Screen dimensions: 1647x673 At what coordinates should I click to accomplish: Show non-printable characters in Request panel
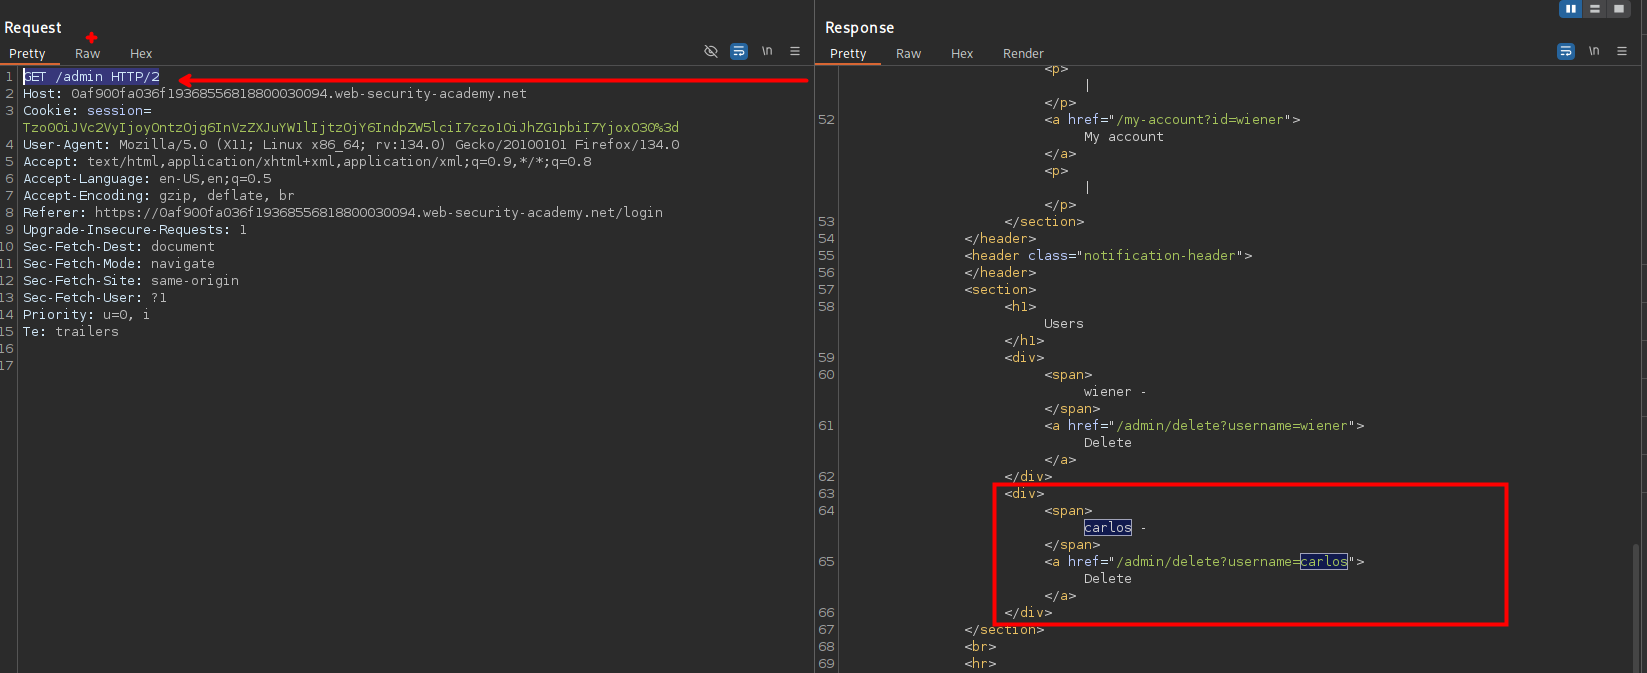767,51
